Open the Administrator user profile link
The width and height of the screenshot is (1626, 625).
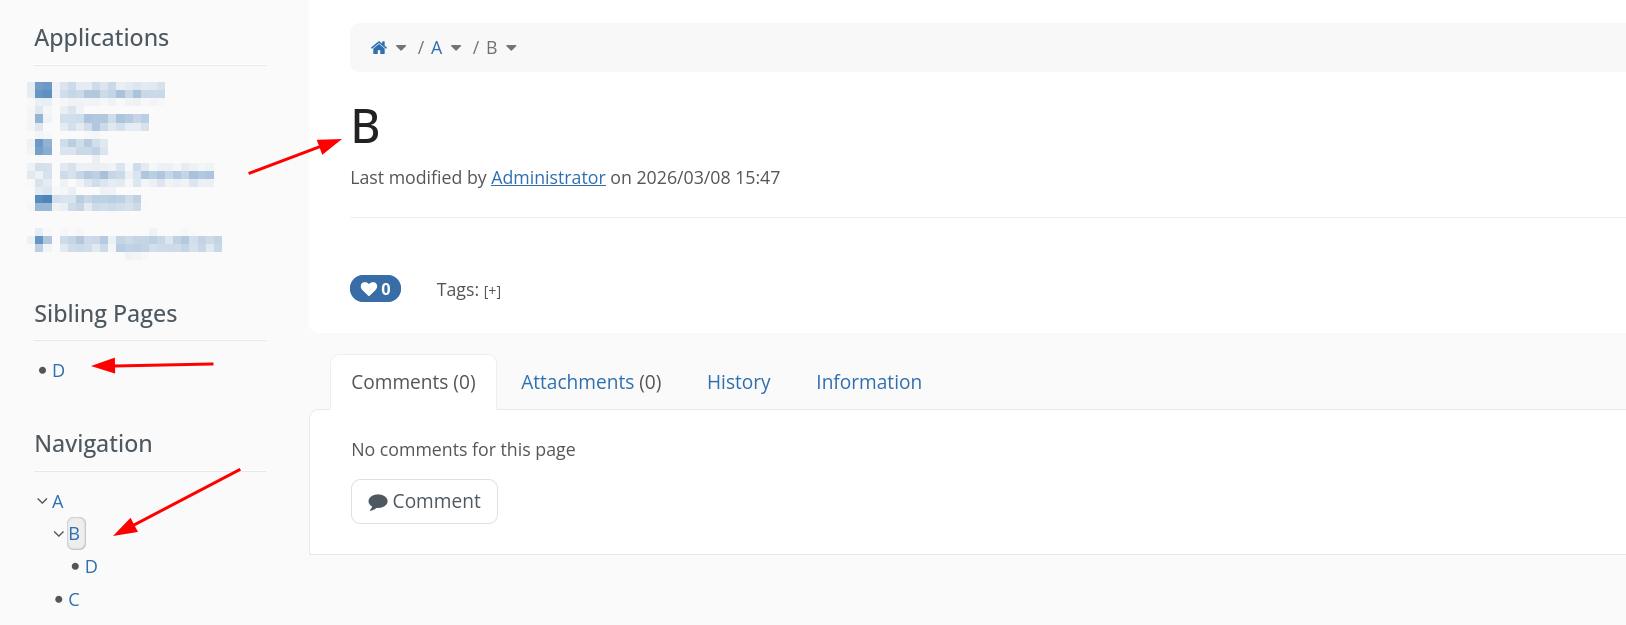click(x=548, y=178)
